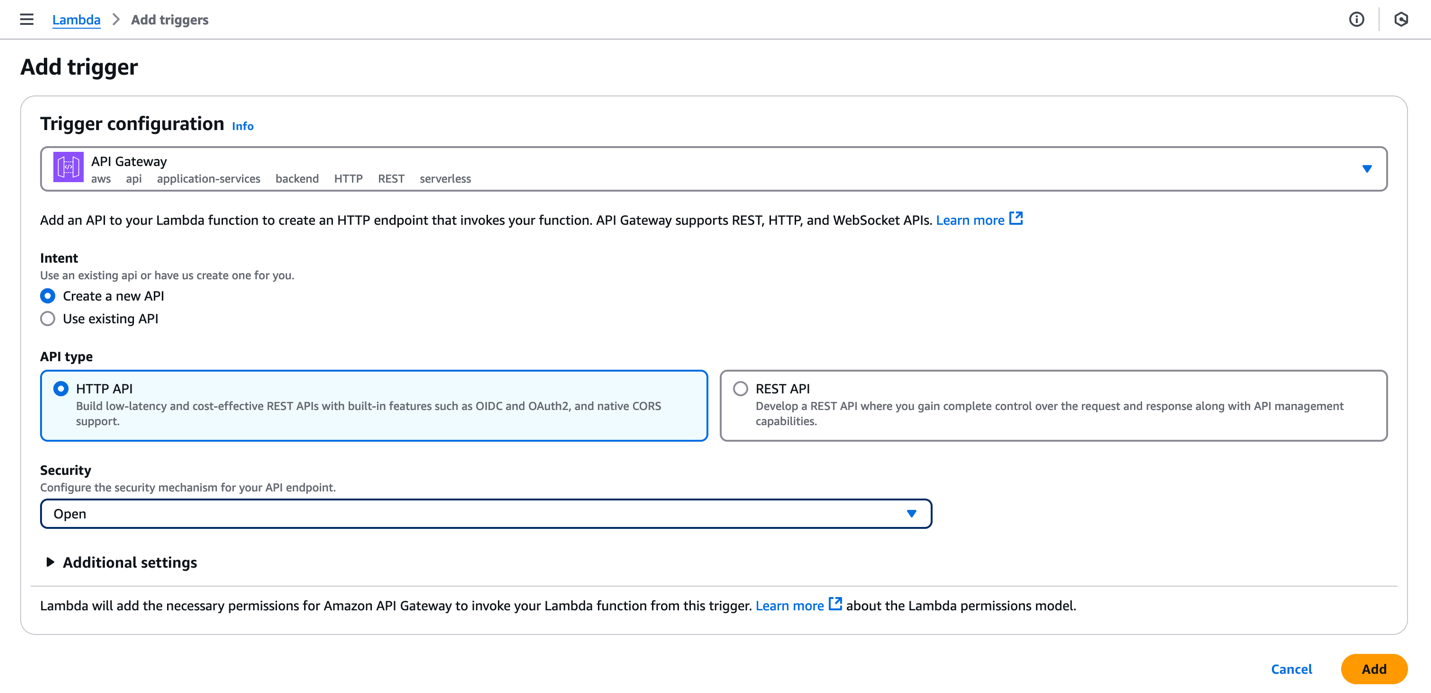1431x693 pixels.
Task: Click the breadcrumb chevron separator
Action: (x=116, y=20)
